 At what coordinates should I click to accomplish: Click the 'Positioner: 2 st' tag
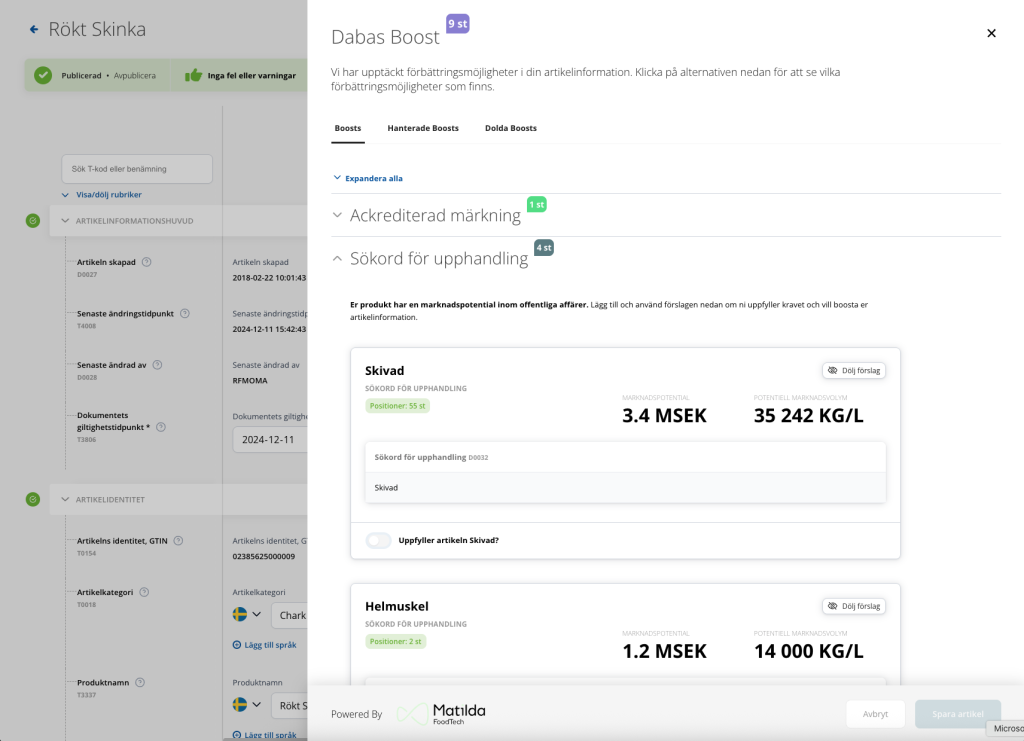(396, 642)
